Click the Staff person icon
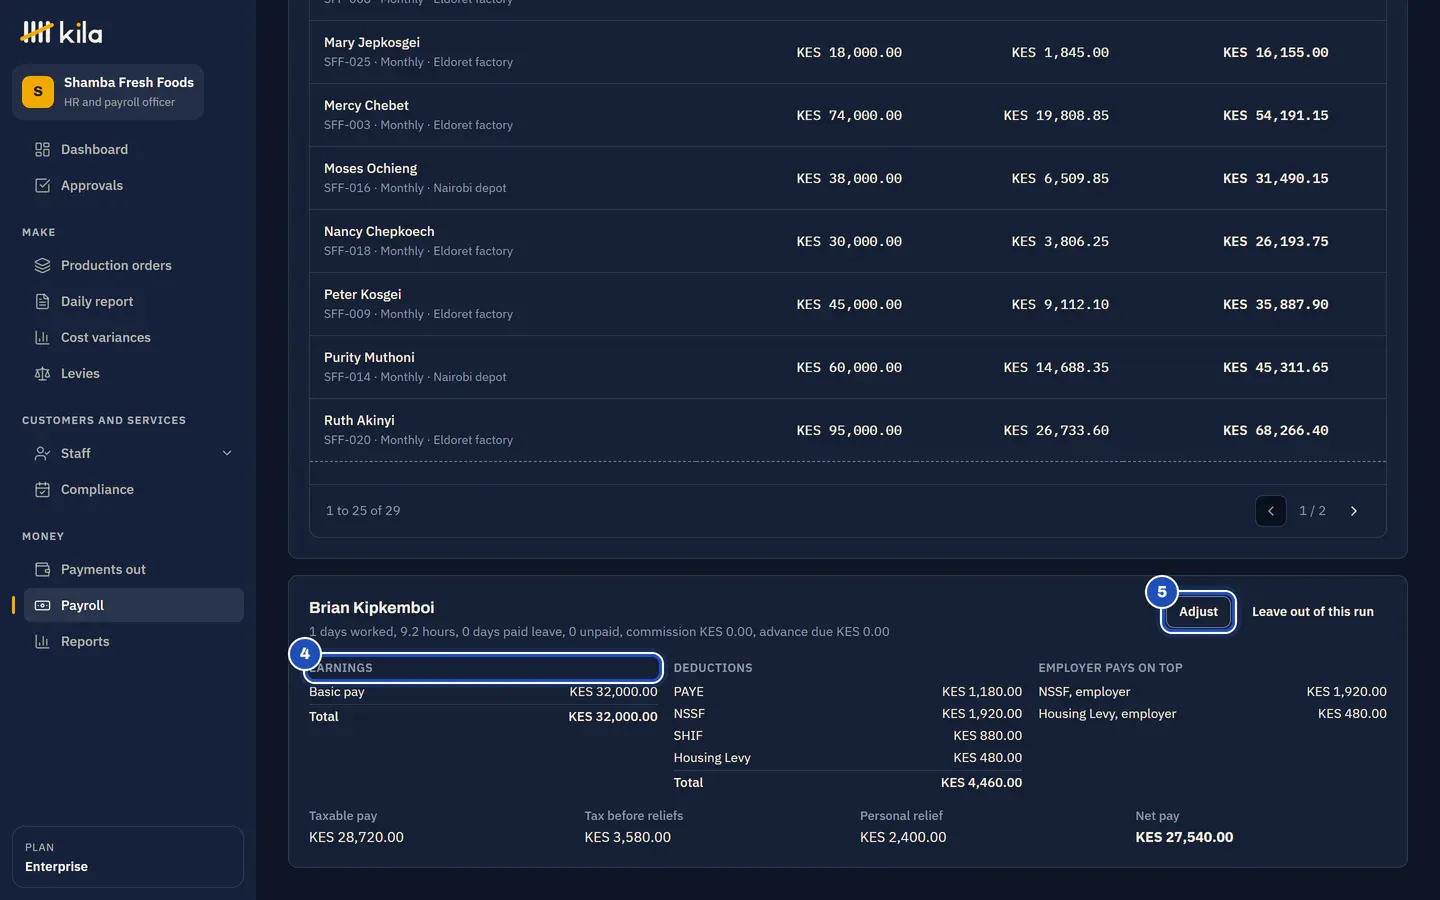This screenshot has width=1440, height=900. 42,454
